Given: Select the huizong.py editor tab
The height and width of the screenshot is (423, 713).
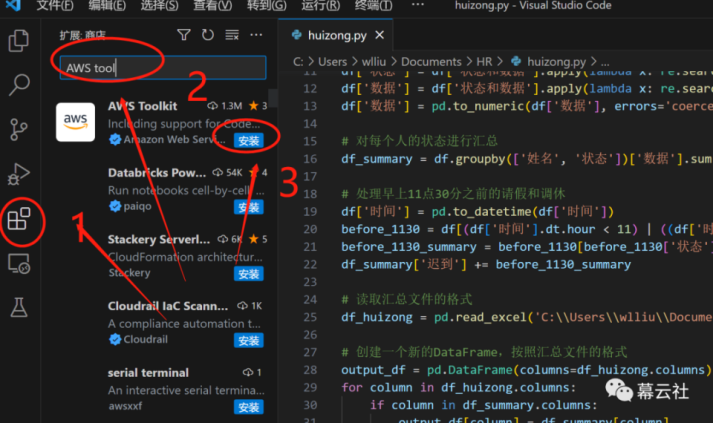Looking at the screenshot, I should 336,35.
